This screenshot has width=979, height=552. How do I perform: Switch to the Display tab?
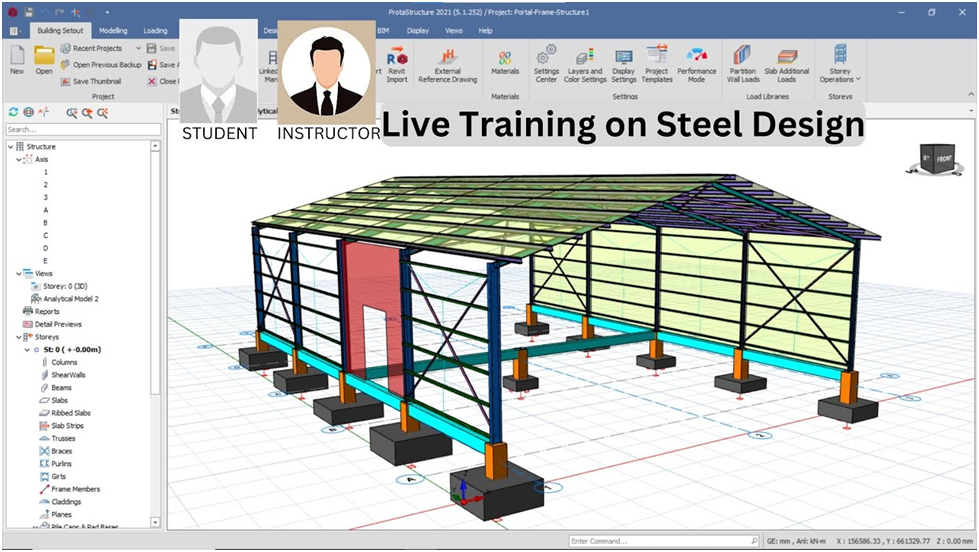(x=418, y=31)
